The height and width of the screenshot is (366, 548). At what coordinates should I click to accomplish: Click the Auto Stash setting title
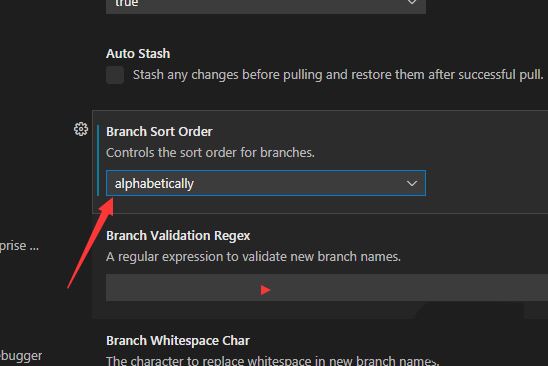click(138, 54)
